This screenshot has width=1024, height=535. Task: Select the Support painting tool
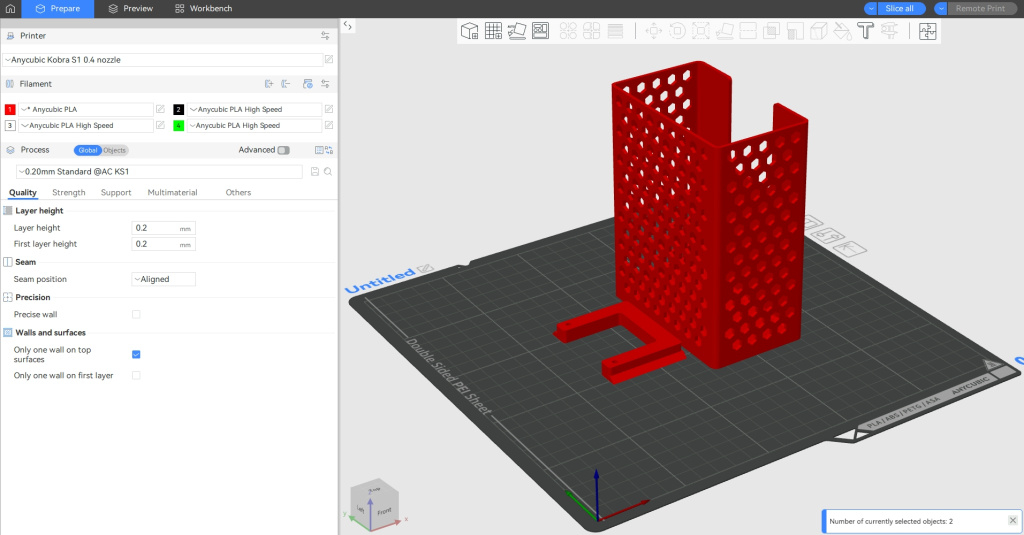click(x=795, y=31)
